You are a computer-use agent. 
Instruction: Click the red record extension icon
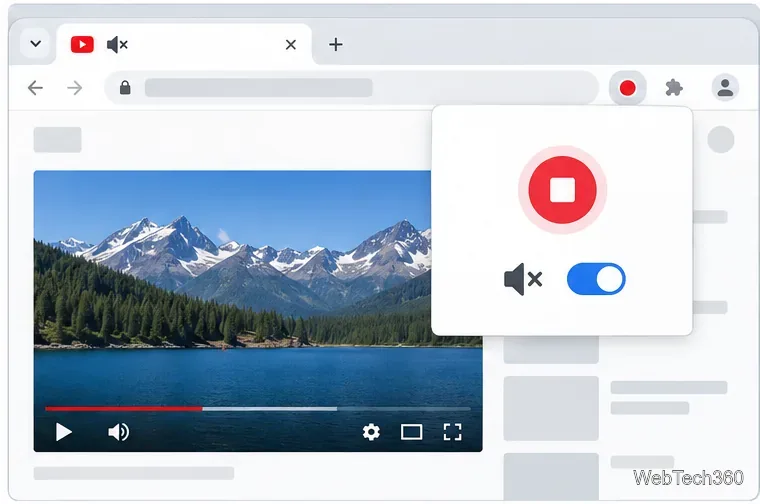[x=628, y=88]
